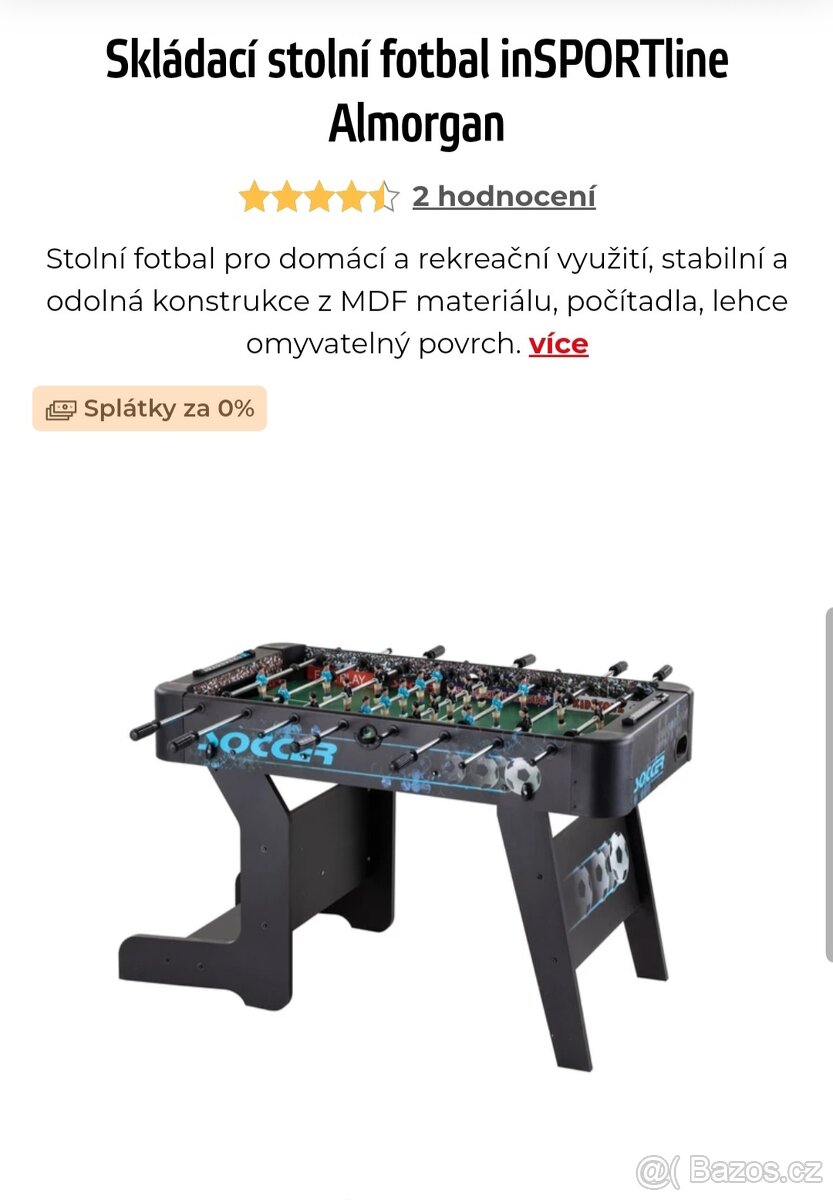This screenshot has width=833, height=1200.
Task: Click the red "více" link
Action: pyautogui.click(x=558, y=344)
